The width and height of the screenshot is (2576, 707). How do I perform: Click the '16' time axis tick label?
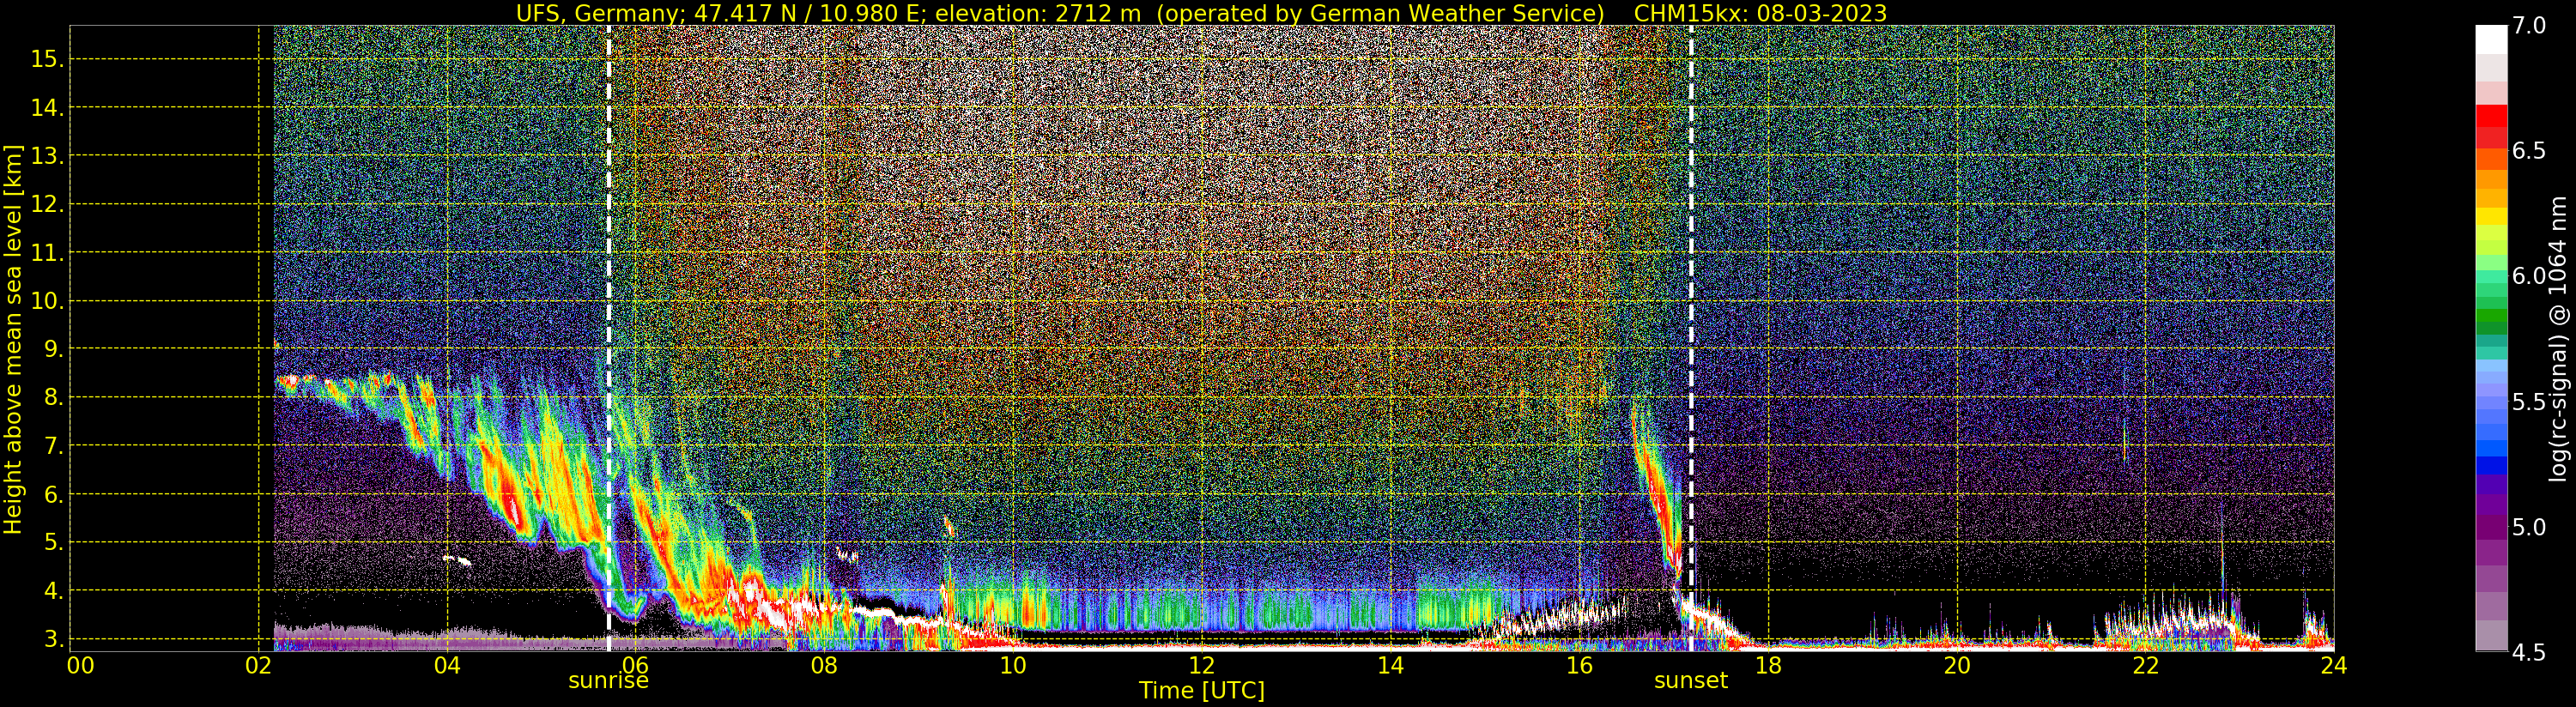click(x=1579, y=666)
